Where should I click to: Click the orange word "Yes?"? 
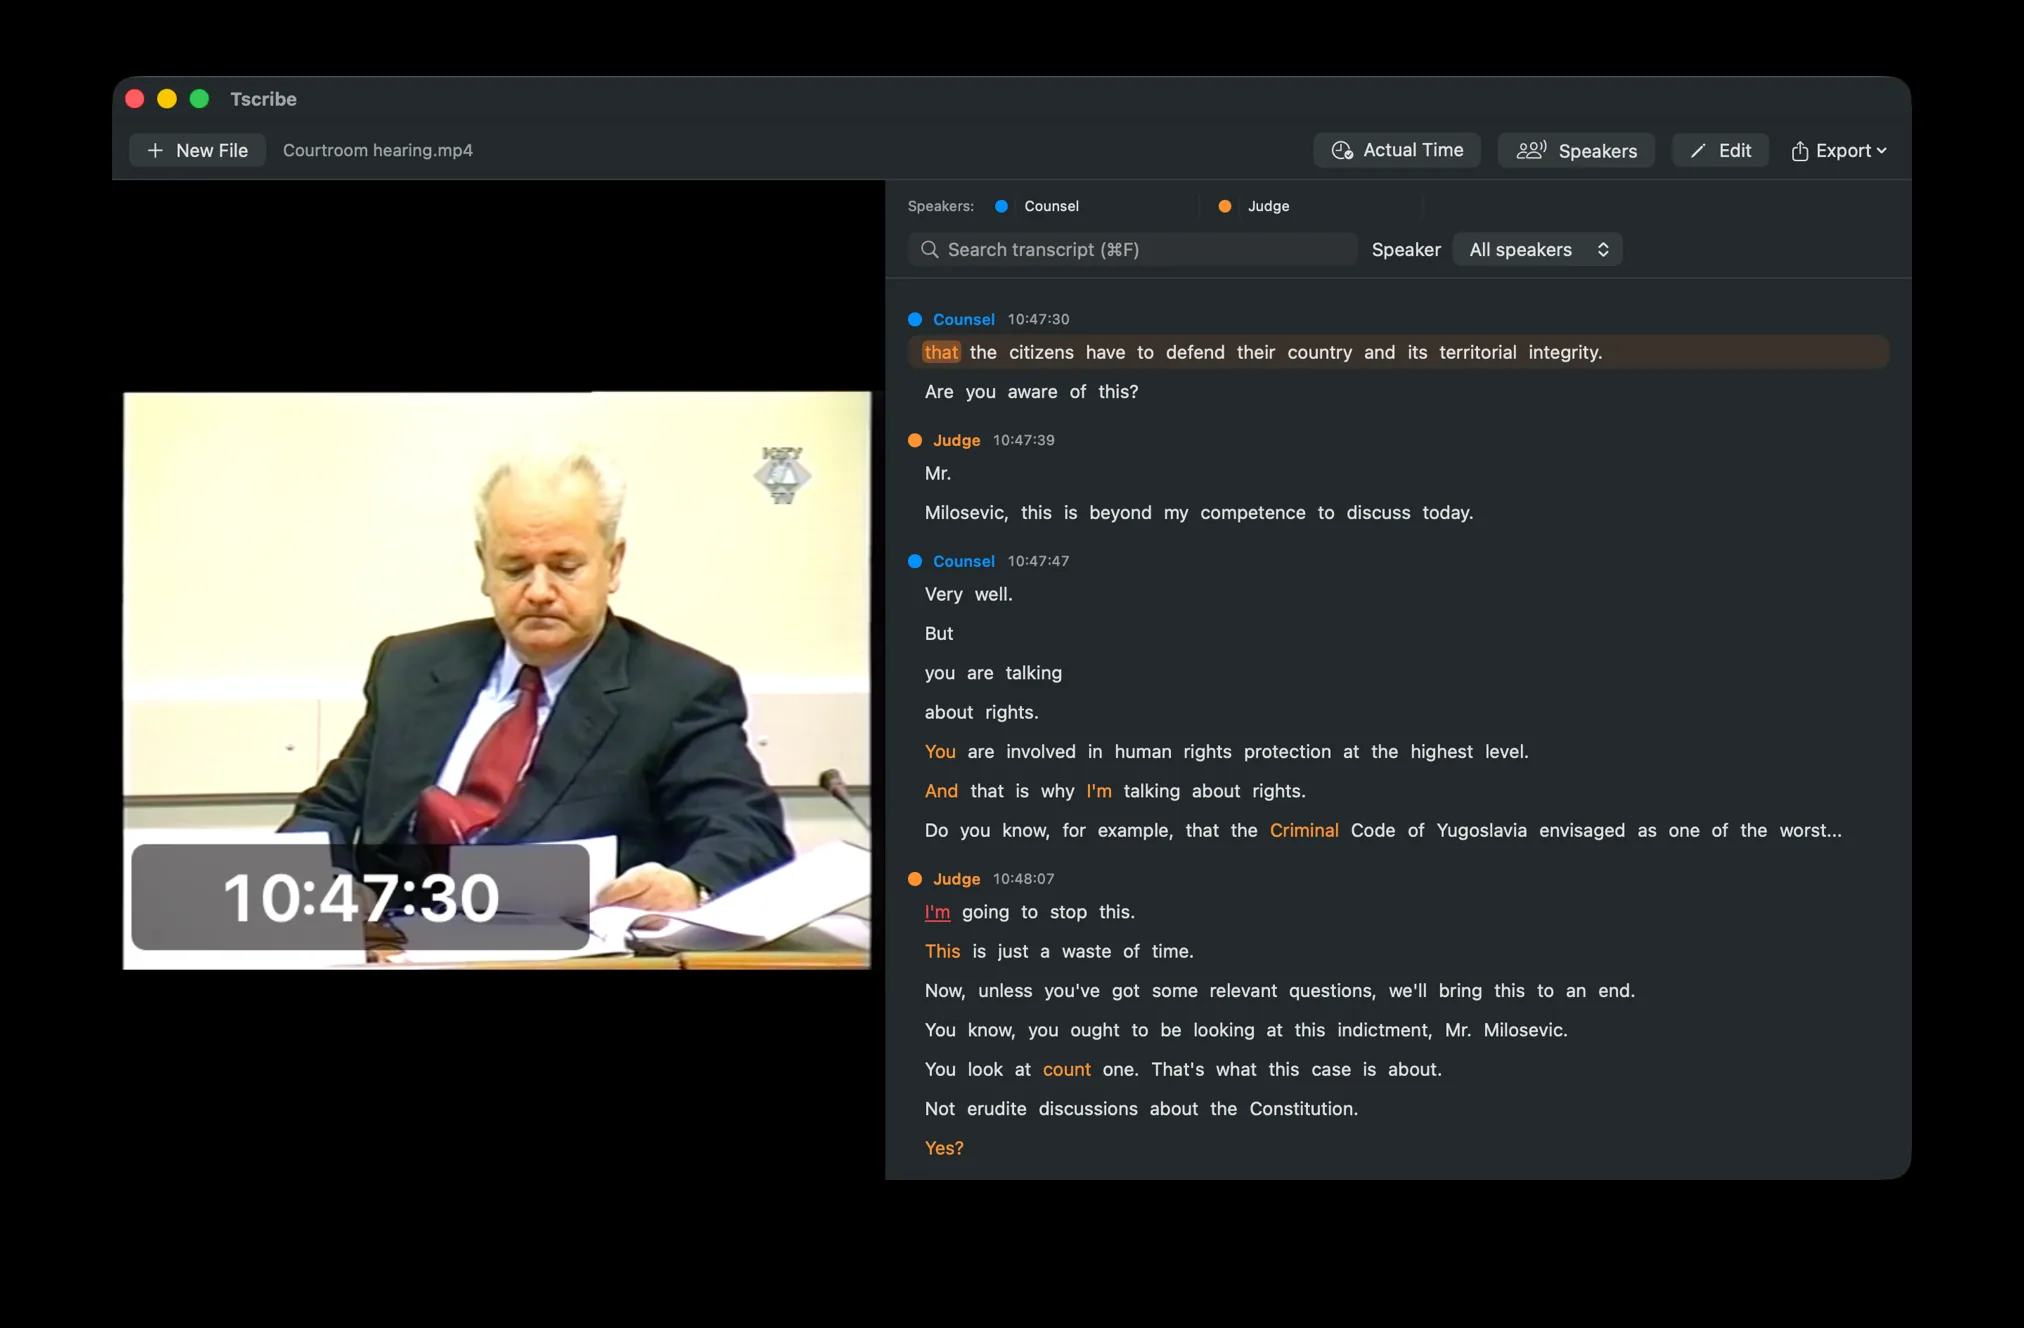tap(944, 1149)
